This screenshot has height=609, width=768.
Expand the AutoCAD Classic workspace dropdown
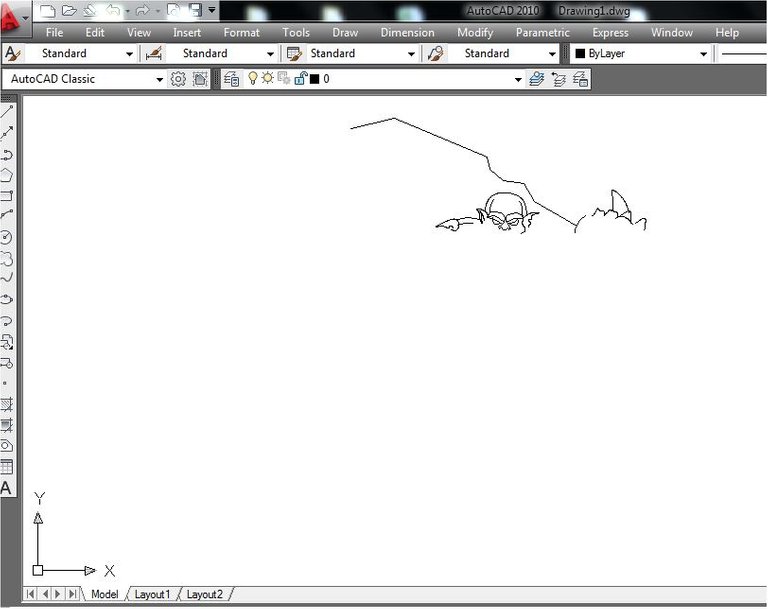pyautogui.click(x=159, y=79)
